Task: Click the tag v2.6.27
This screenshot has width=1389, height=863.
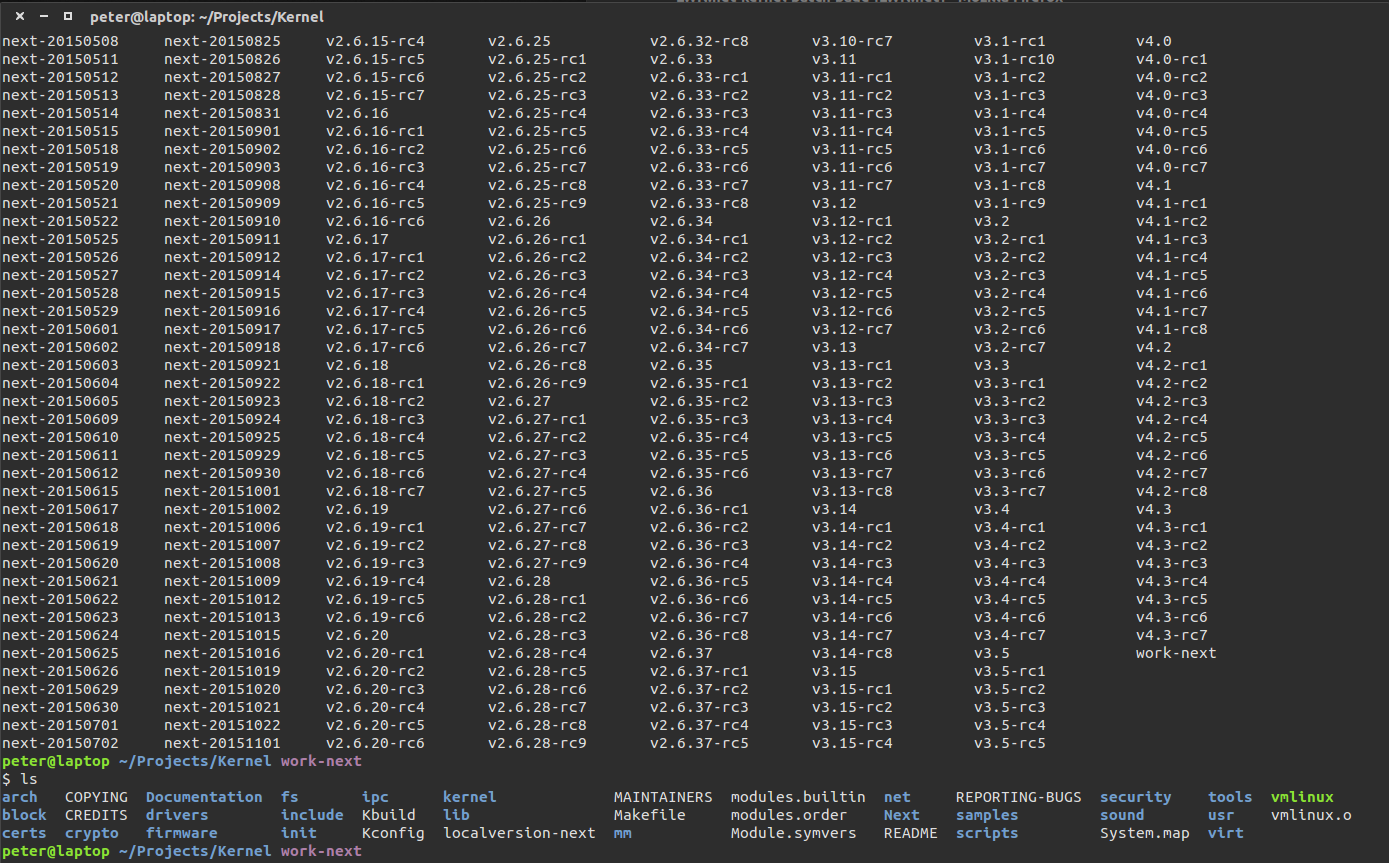Action: pos(519,401)
